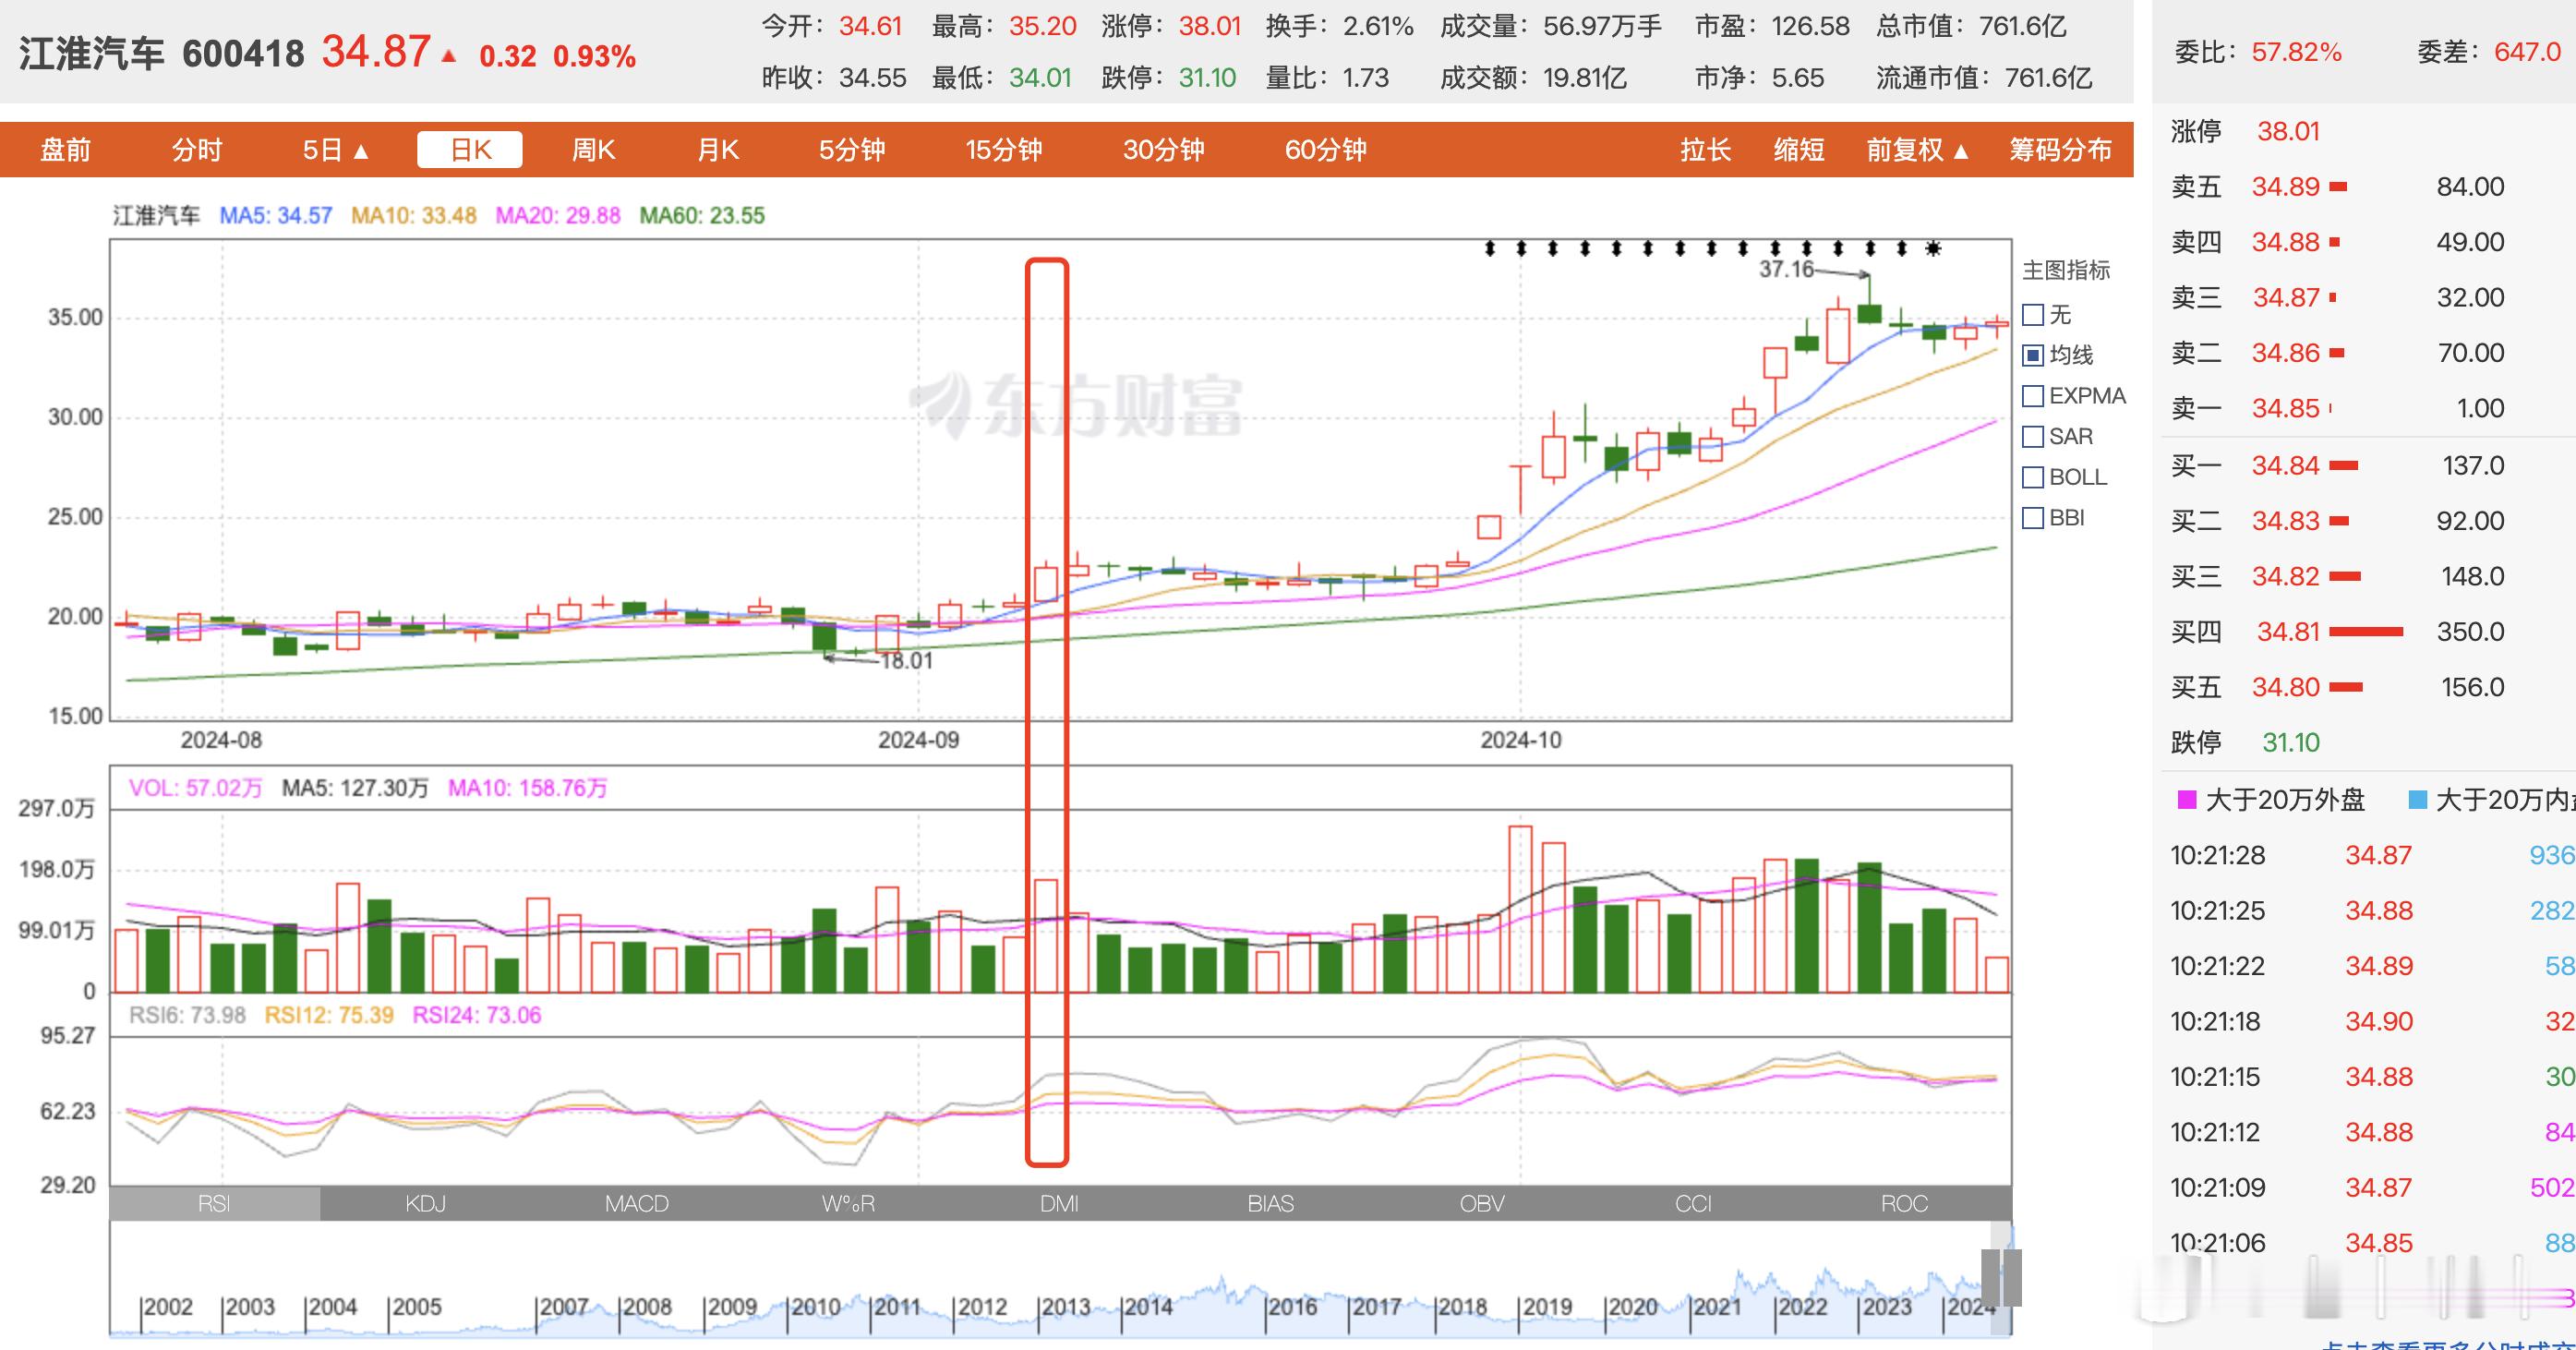Image resolution: width=2576 pixels, height=1350 pixels.
Task: Click the magenta 大于20万外盘 legend swatch
Action: (x=2187, y=800)
